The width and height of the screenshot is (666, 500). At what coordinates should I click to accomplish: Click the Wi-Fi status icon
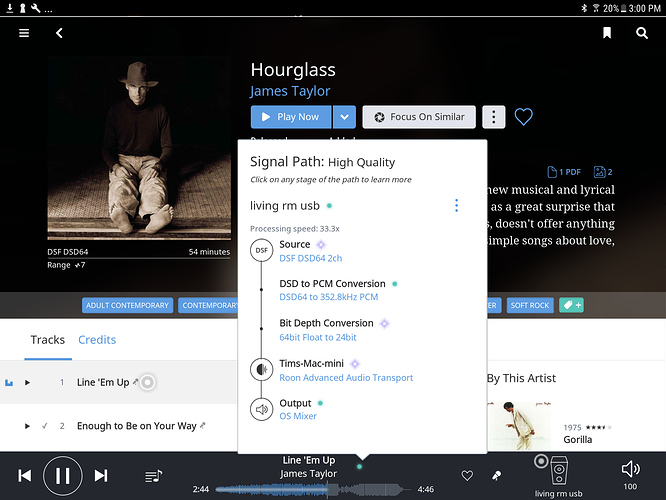596,8
